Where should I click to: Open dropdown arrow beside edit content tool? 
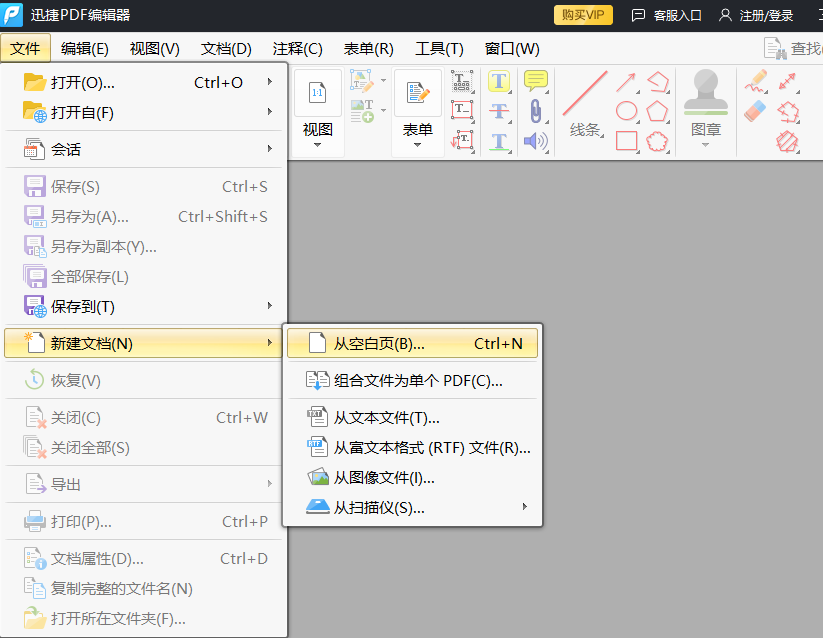[x=383, y=81]
